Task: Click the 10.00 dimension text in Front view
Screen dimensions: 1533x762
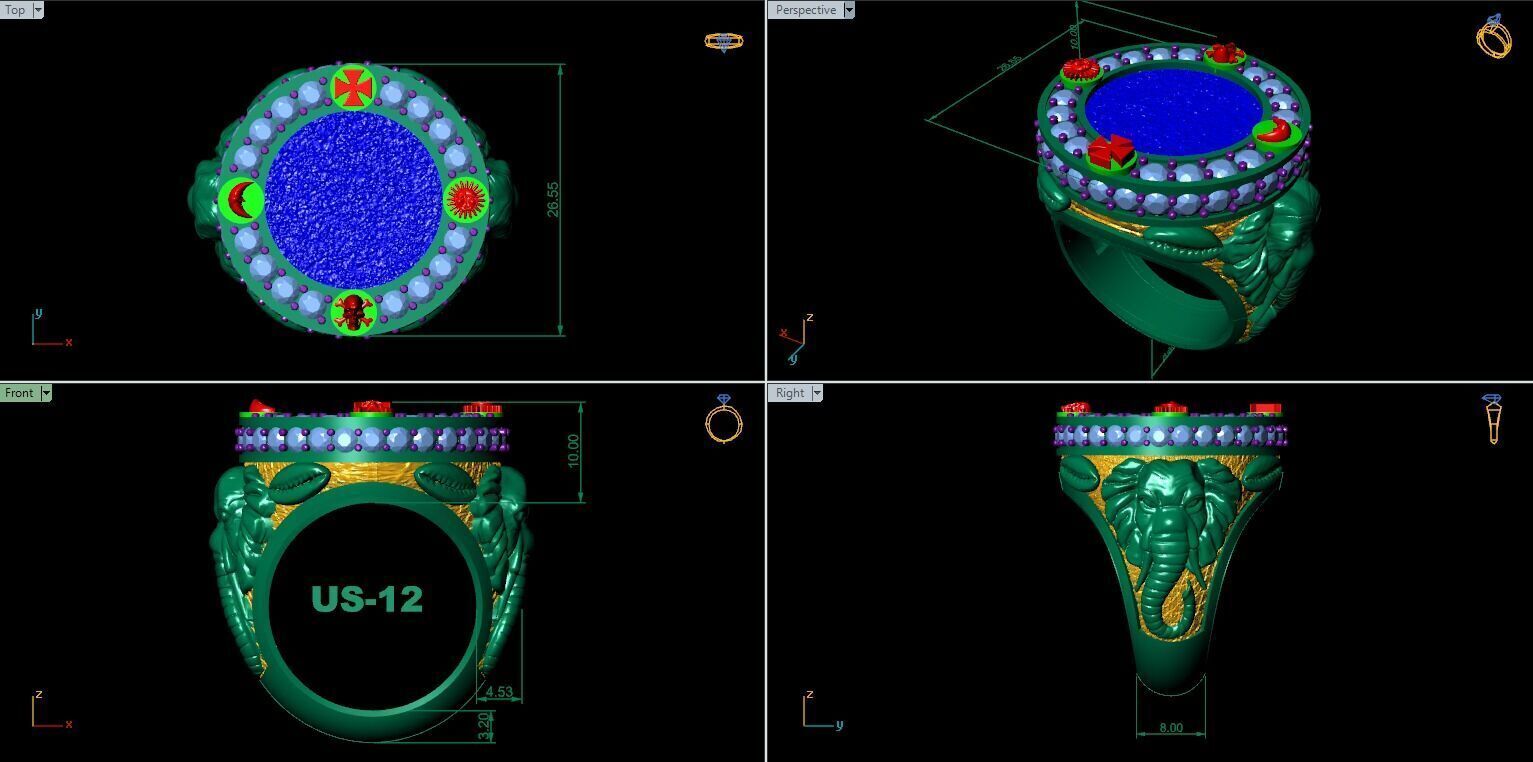Action: [x=573, y=451]
